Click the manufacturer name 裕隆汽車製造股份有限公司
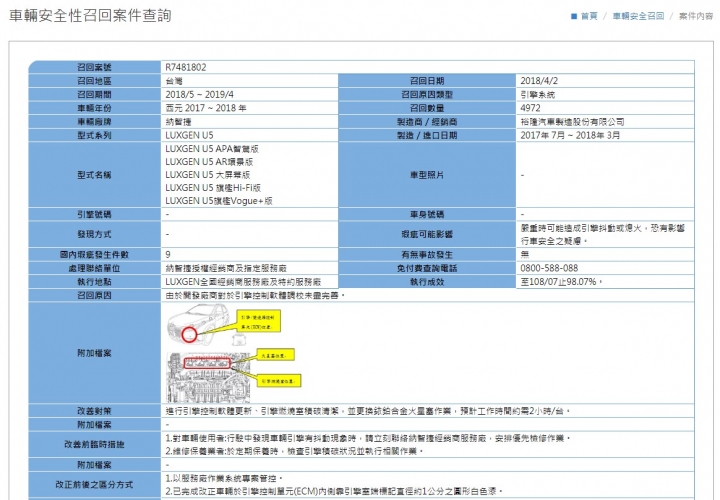 572,122
